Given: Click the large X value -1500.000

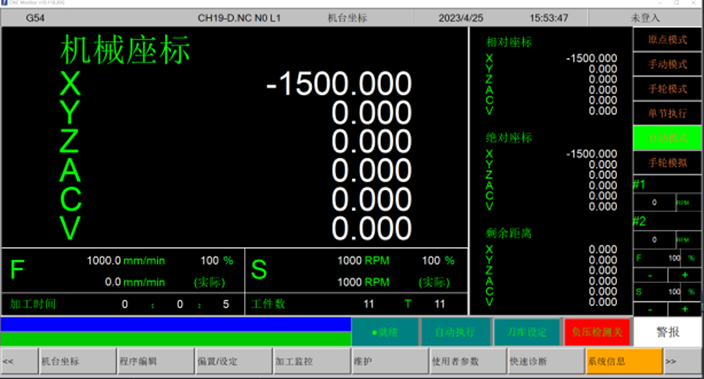Looking at the screenshot, I should [339, 84].
